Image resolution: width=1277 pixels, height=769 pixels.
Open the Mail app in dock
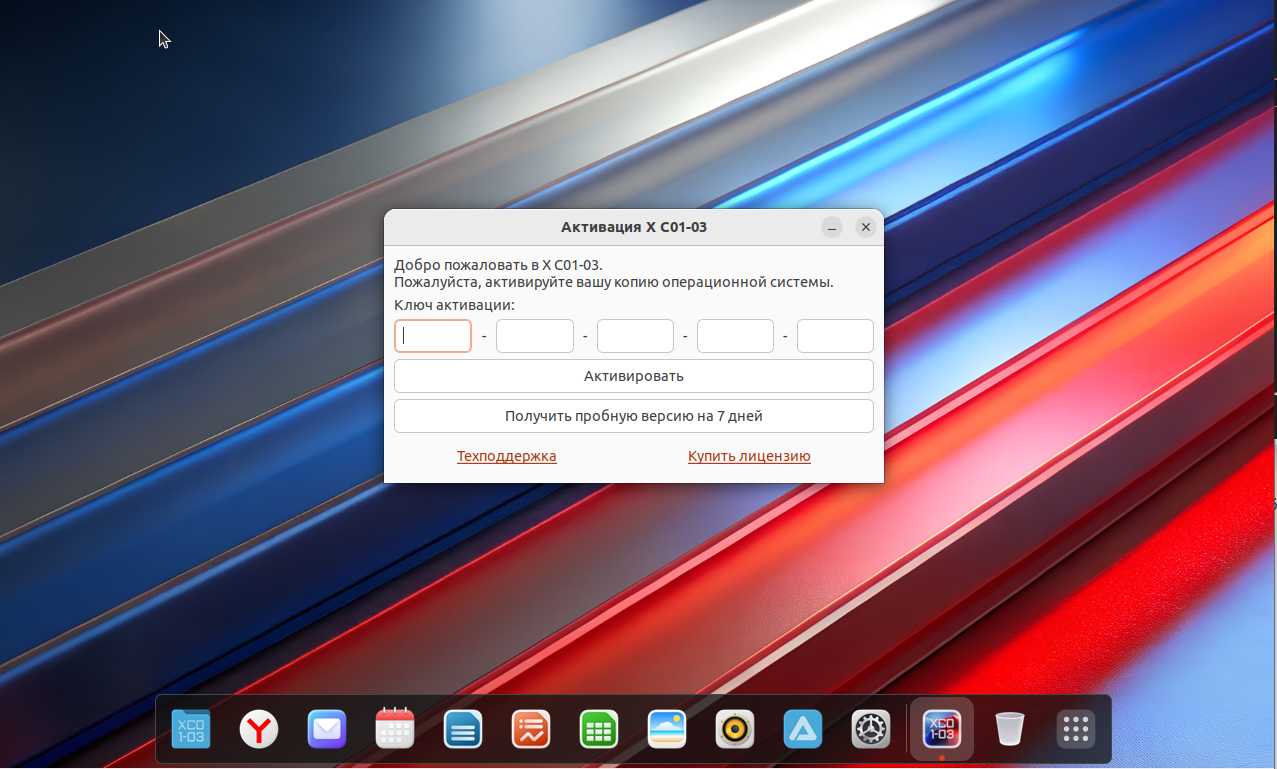(x=327, y=729)
